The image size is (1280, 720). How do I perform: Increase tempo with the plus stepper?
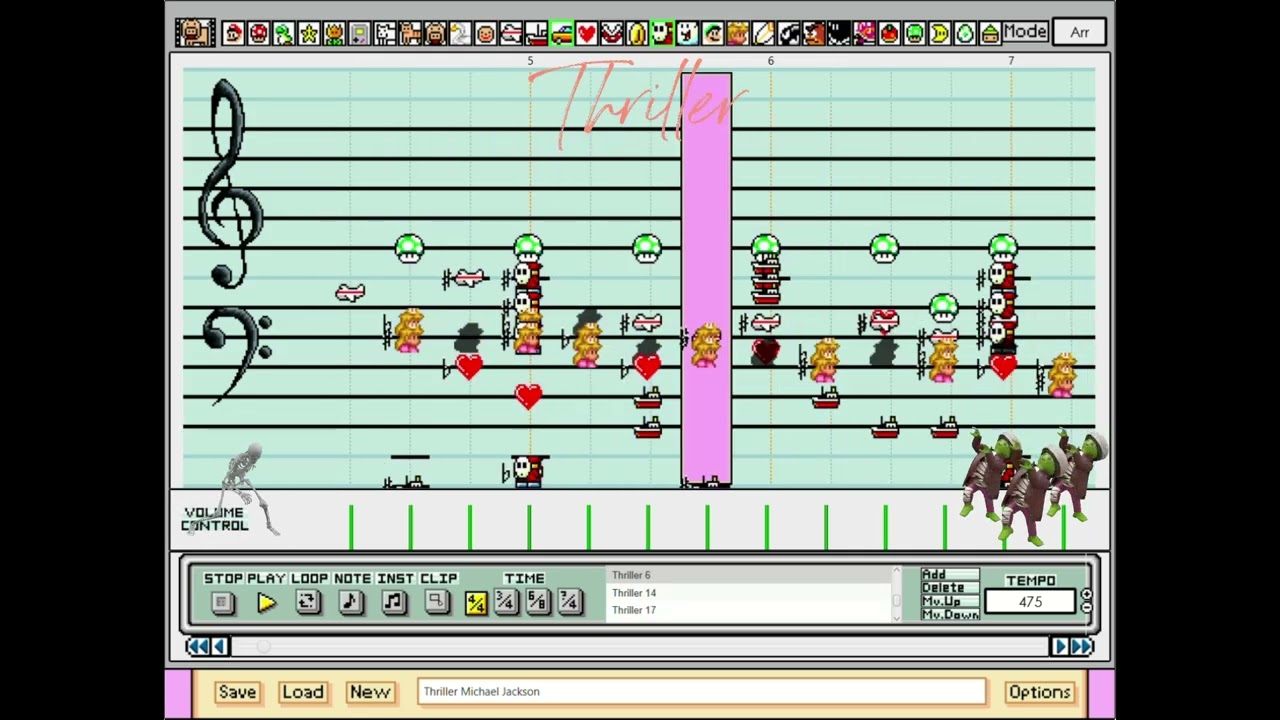pos(1087,595)
